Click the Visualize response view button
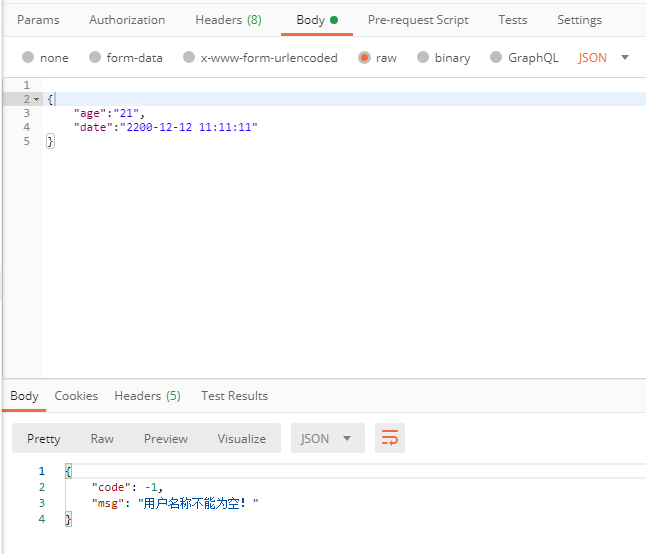This screenshot has width=646, height=554. [x=242, y=438]
